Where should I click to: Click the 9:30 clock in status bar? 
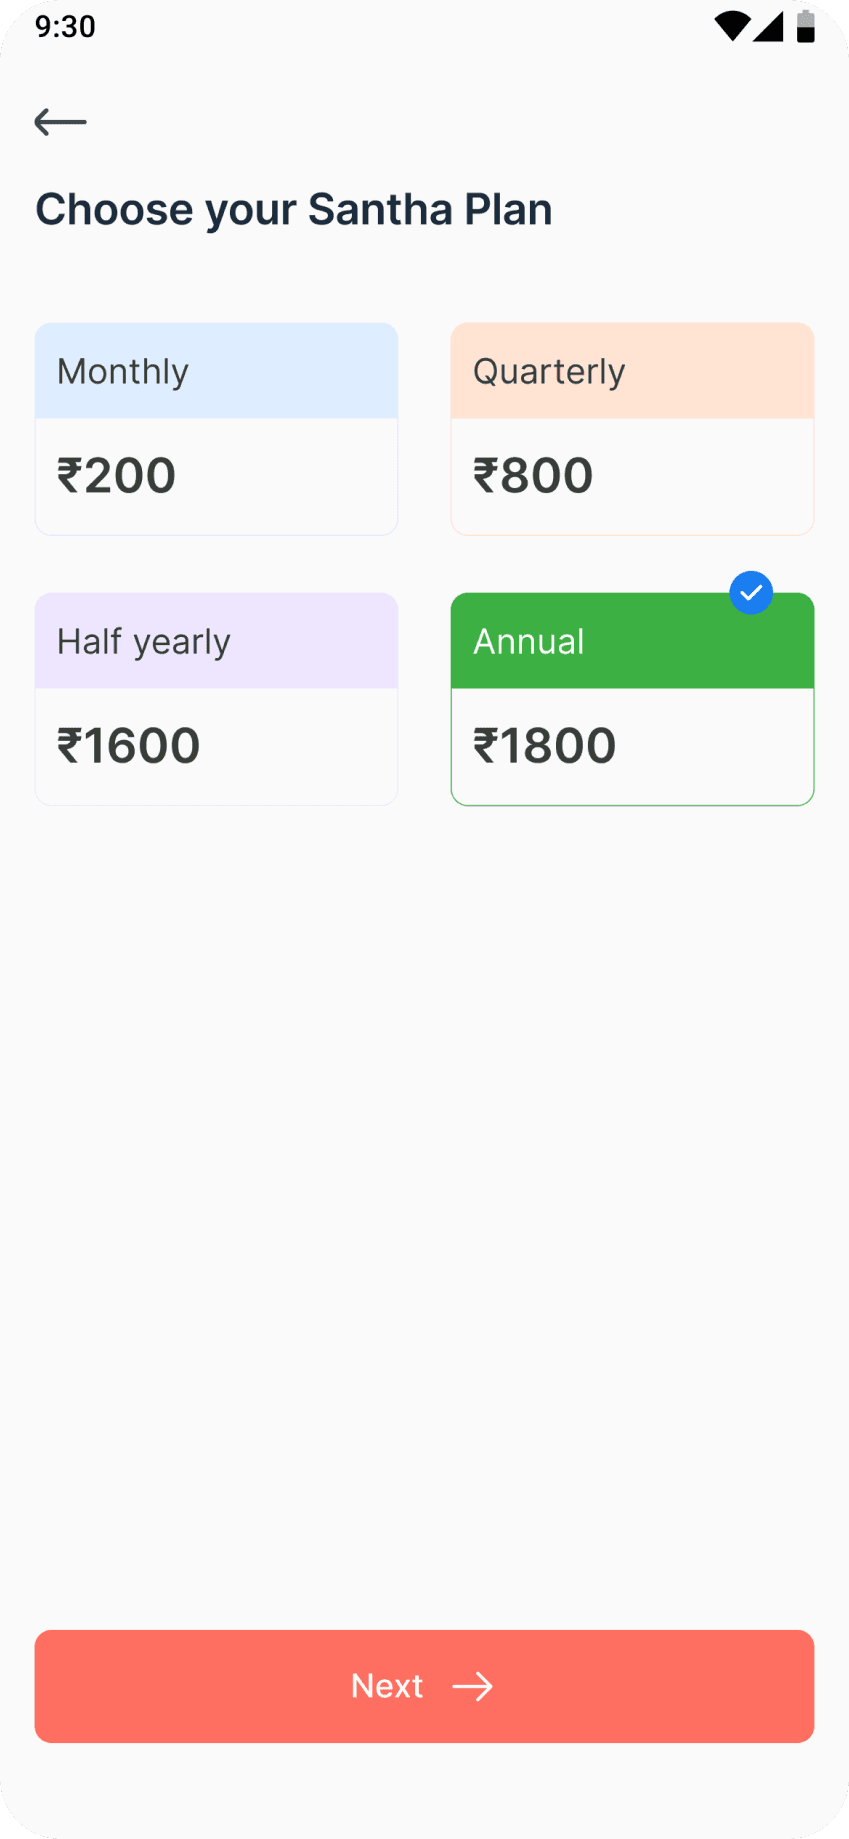pos(65,26)
